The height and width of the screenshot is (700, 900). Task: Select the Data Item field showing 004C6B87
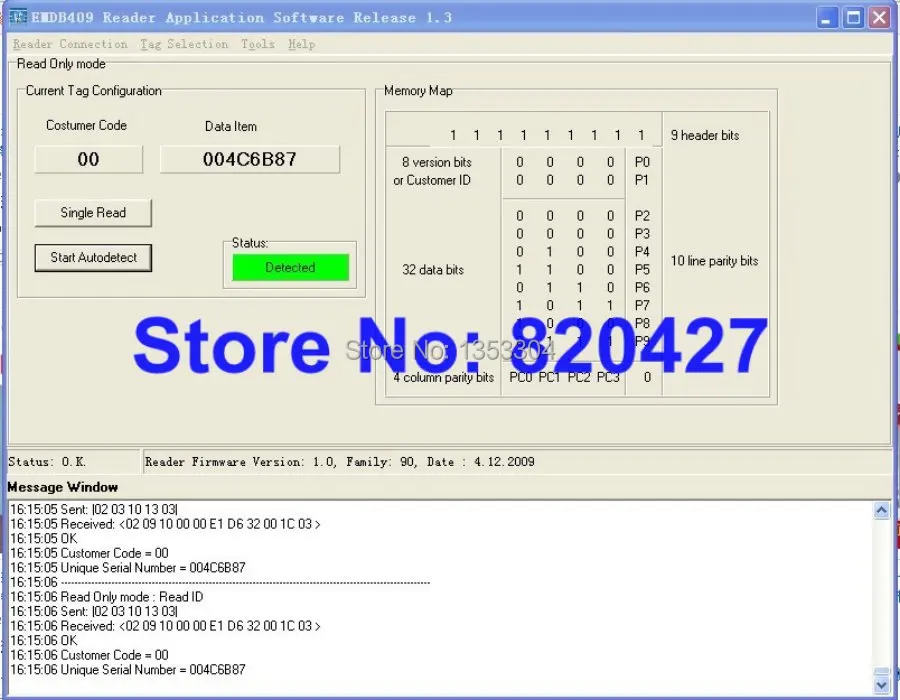pyautogui.click(x=249, y=158)
